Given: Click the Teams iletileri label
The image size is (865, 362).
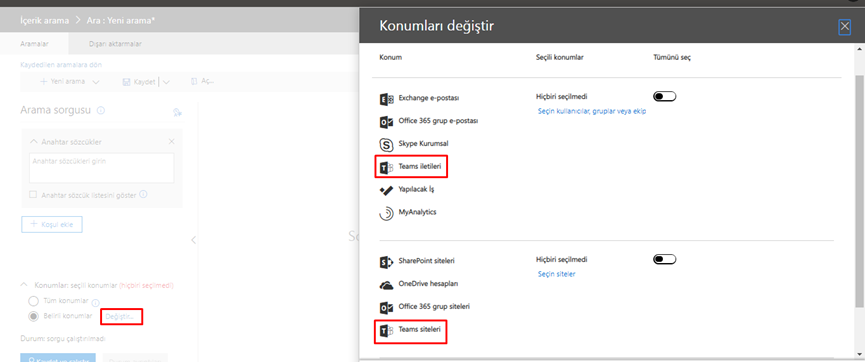Looking at the screenshot, I should [419, 166].
